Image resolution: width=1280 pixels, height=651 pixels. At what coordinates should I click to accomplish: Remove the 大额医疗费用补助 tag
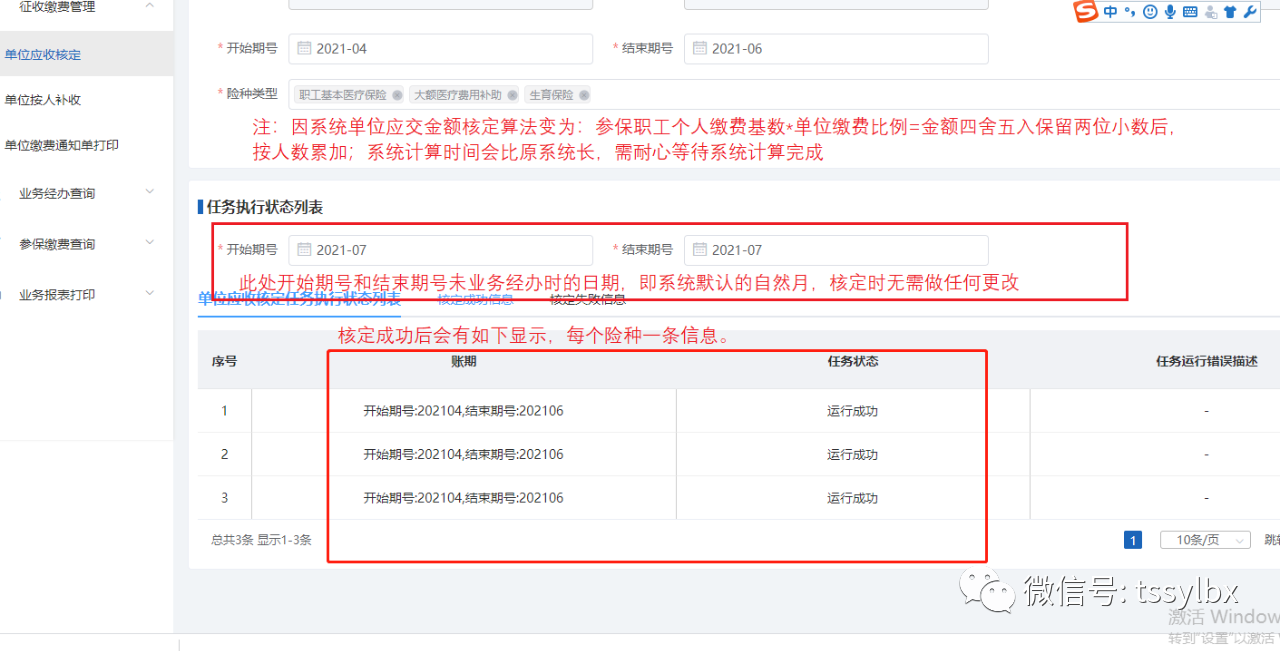pyautogui.click(x=512, y=95)
